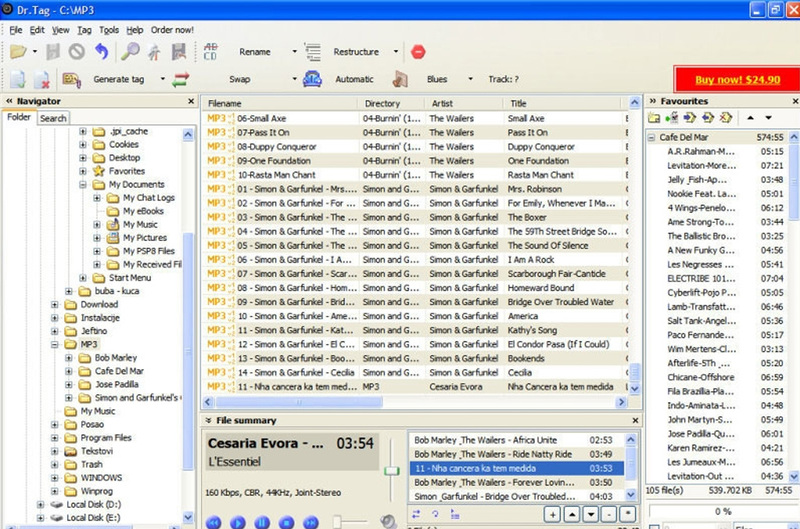Switch to the Search tab in Navigator
The image size is (800, 529).
(53, 118)
